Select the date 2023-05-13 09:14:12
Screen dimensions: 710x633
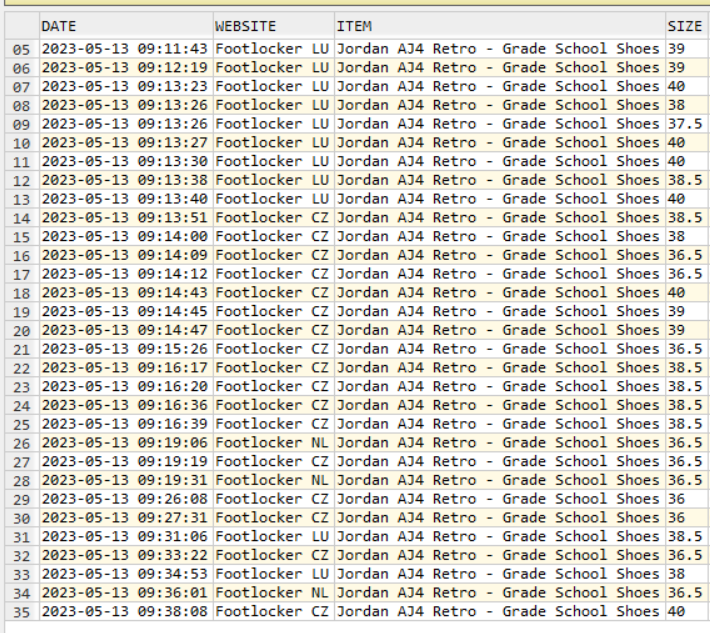point(125,274)
